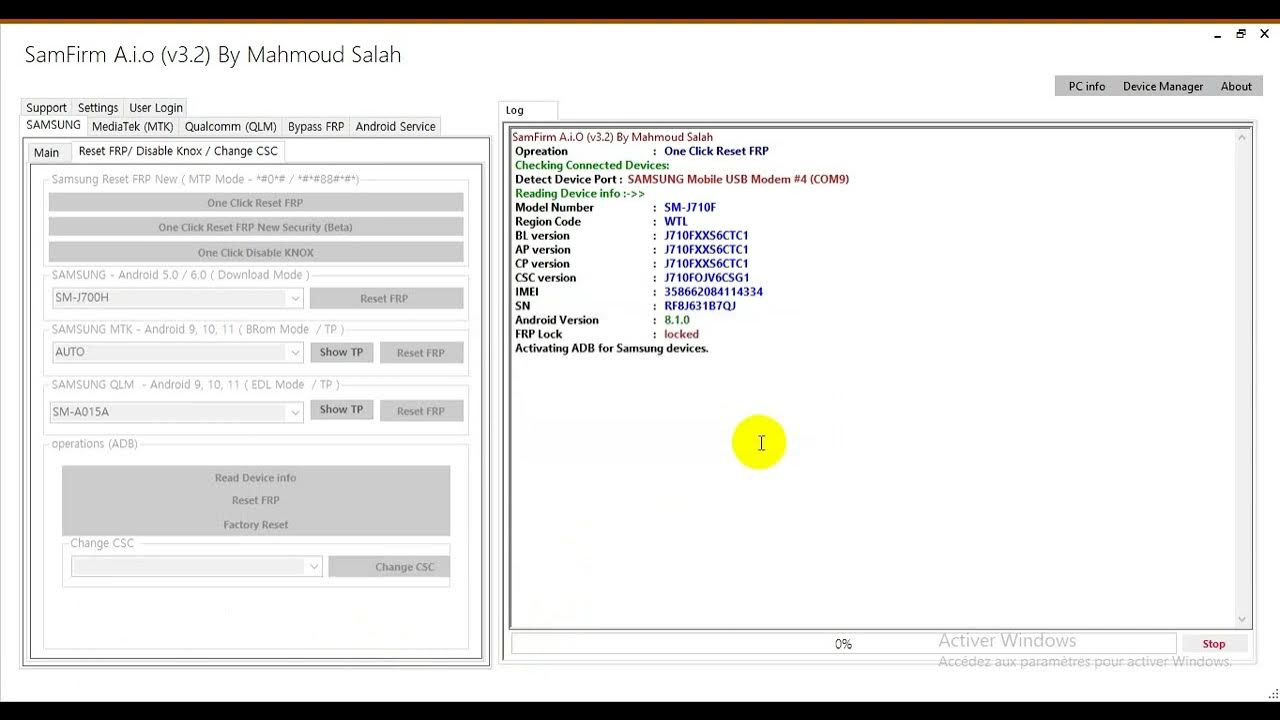Viewport: 1280px width, 720px height.
Task: Click the Change CSC button
Action: tap(389, 567)
